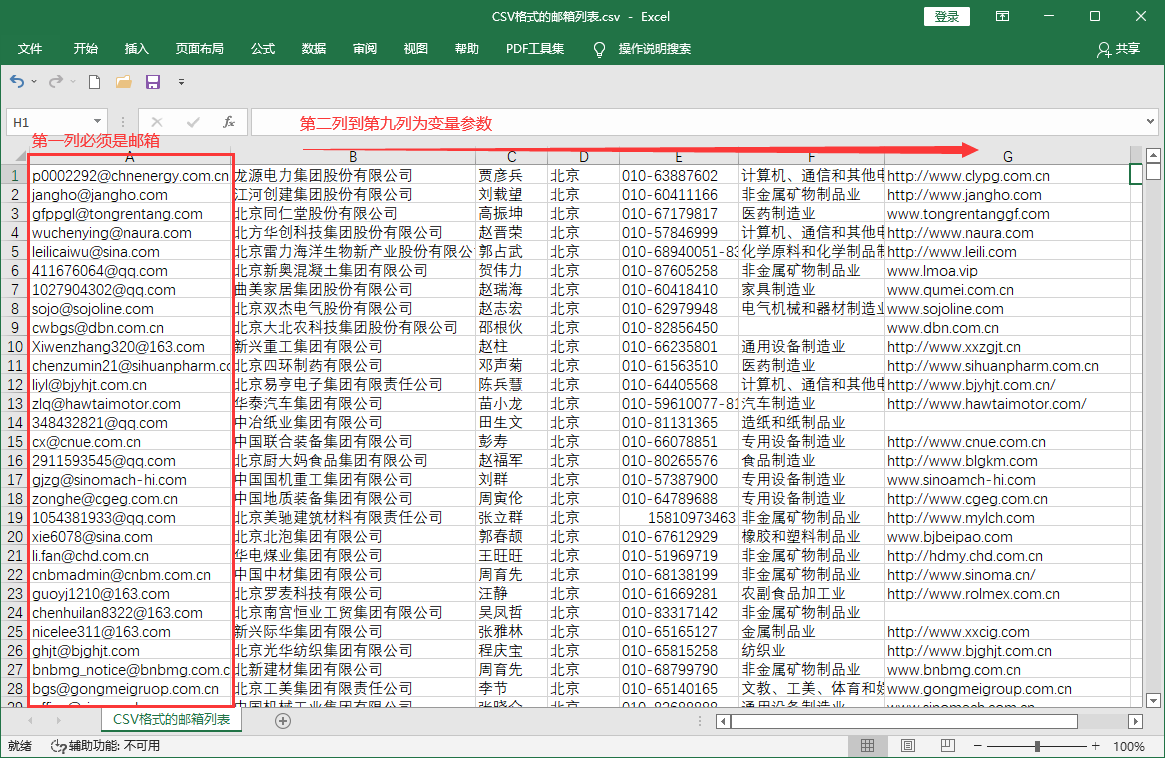Click the horizontal scrollbar thumb

904,721
